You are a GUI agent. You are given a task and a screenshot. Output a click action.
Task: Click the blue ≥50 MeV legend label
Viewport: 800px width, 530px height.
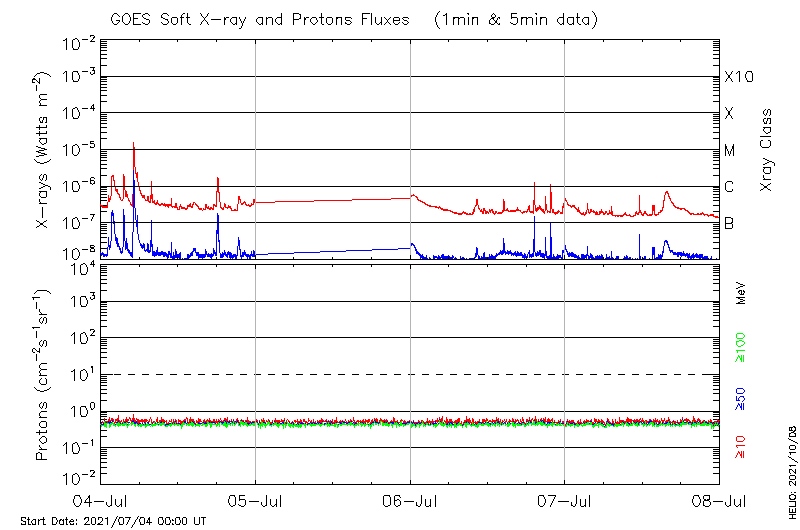pyautogui.click(x=741, y=398)
